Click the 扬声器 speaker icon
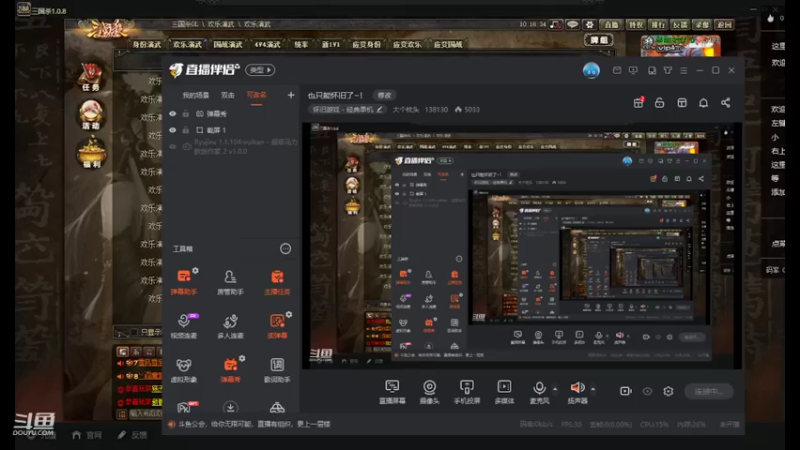 [x=577, y=388]
